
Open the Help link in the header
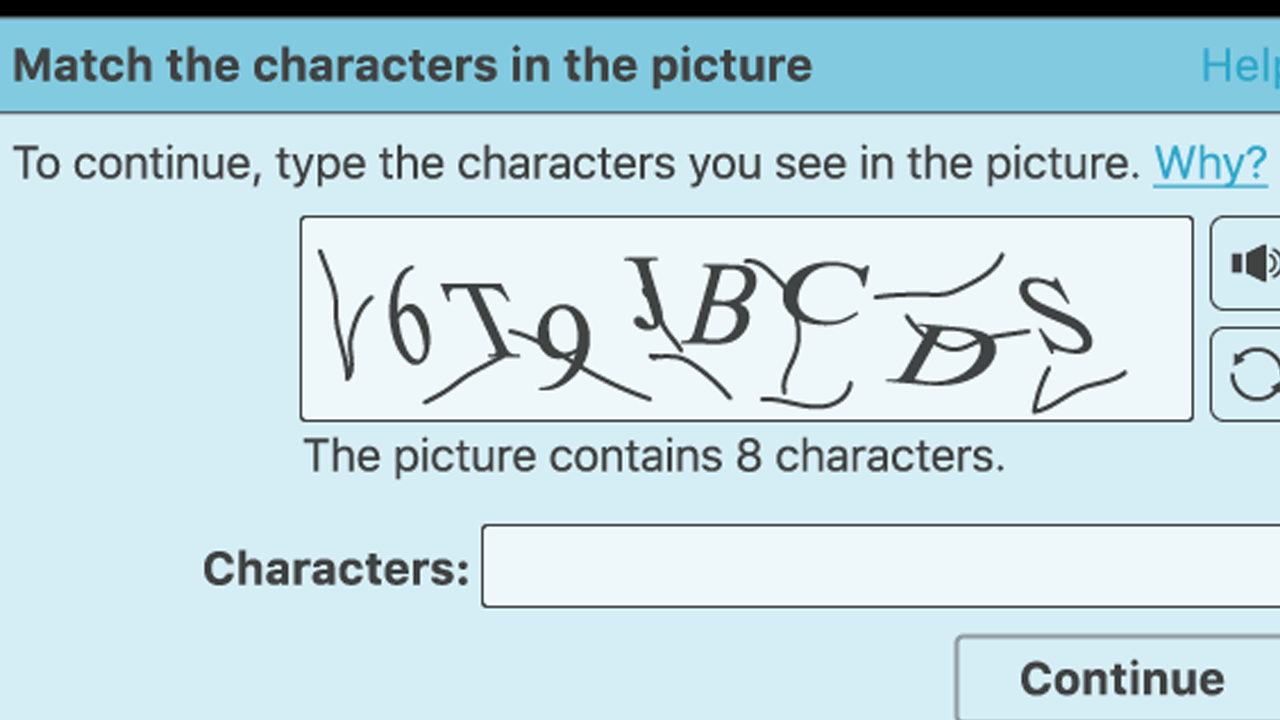tap(1240, 66)
